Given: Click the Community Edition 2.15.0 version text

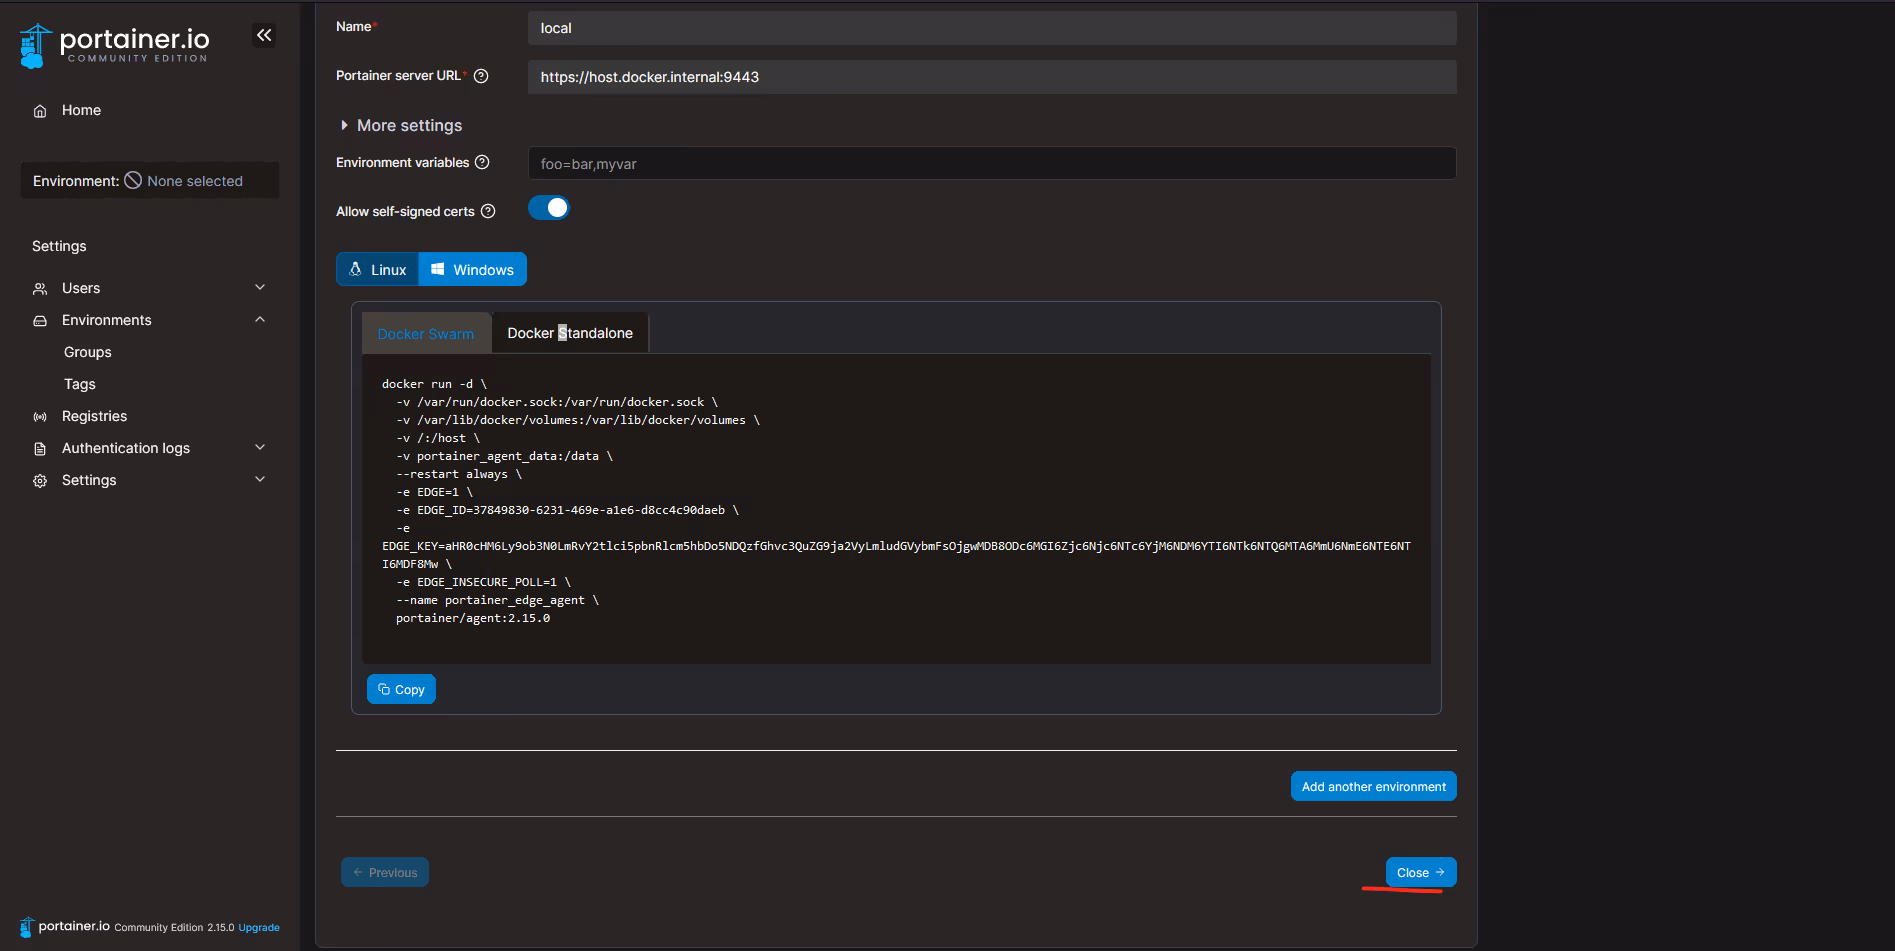Looking at the screenshot, I should click(x=174, y=928).
